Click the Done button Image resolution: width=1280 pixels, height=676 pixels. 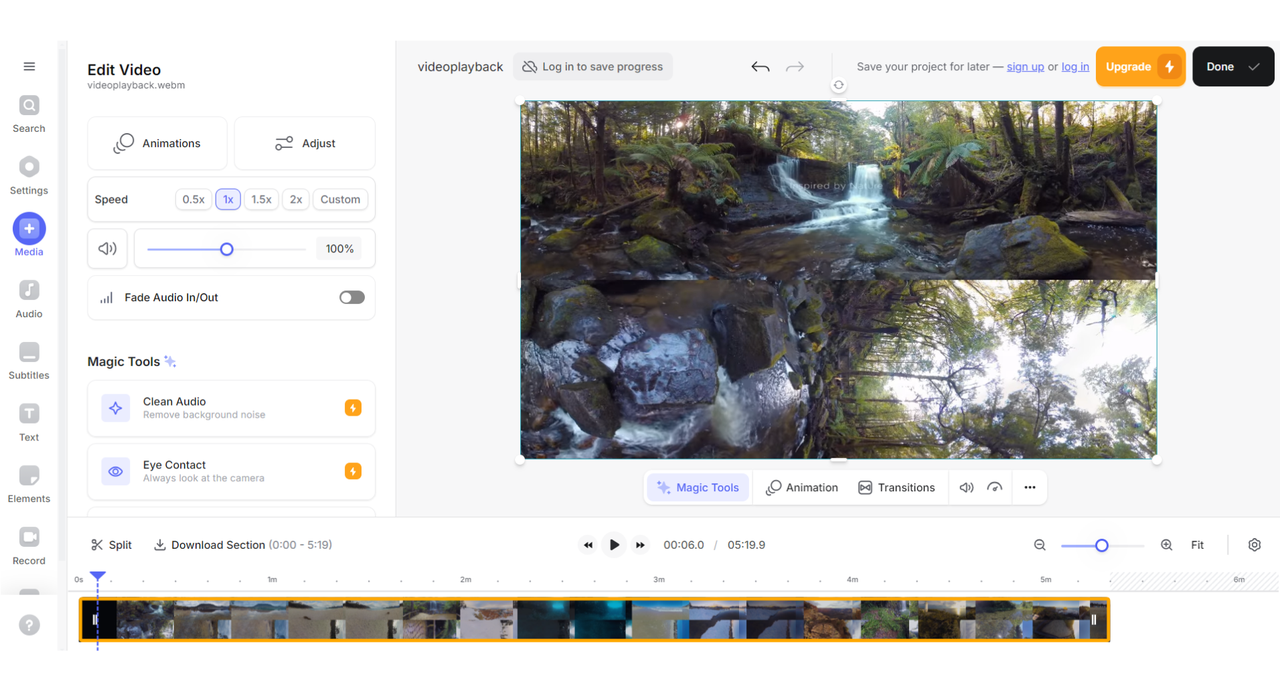(1233, 67)
